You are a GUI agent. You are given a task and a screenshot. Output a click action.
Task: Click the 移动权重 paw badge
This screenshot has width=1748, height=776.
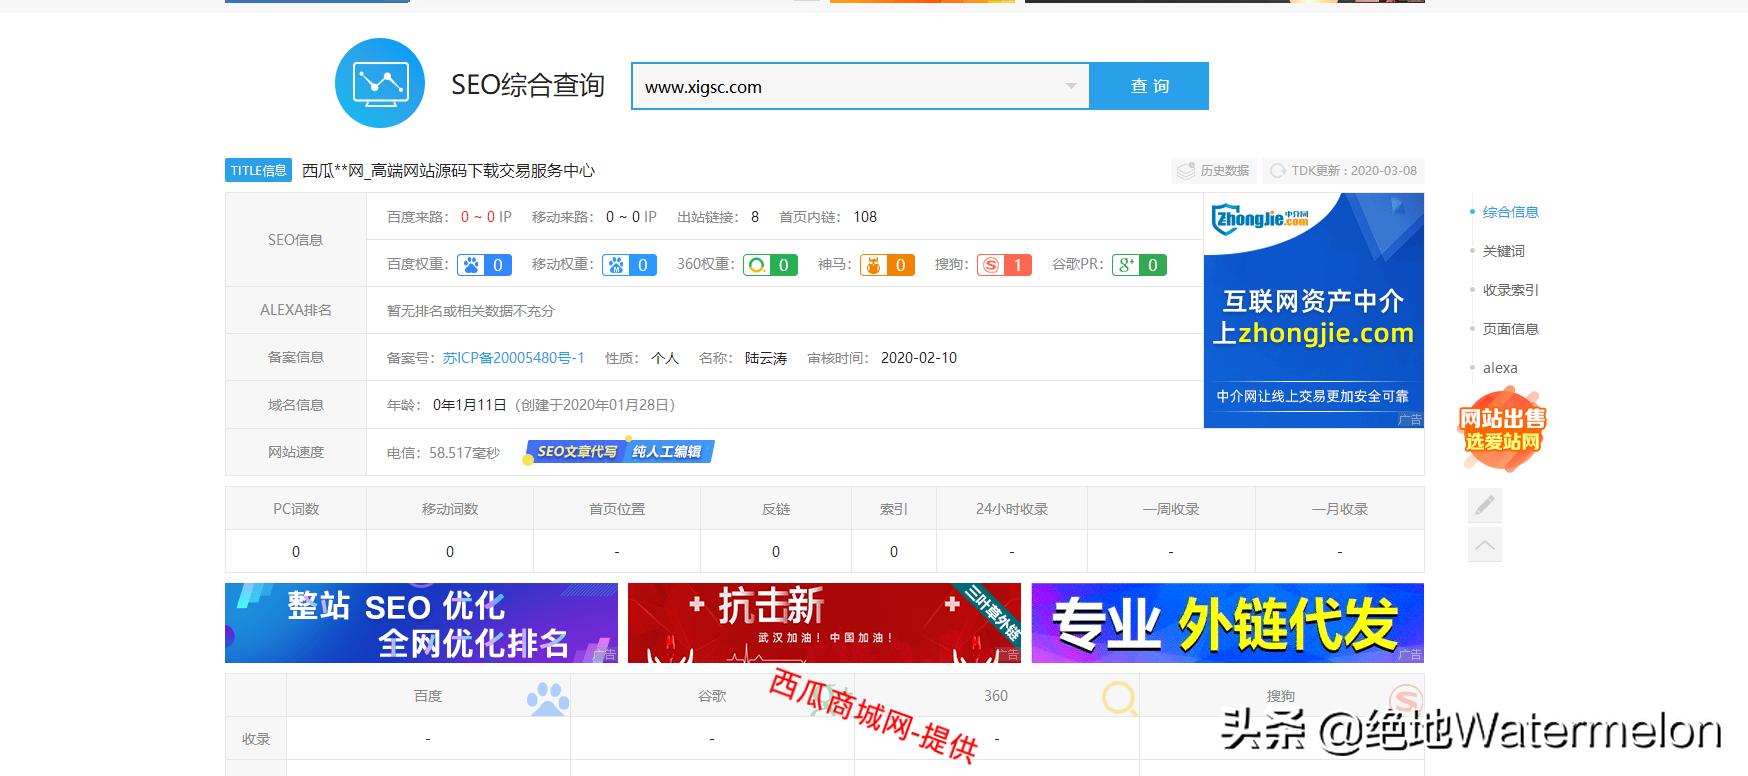(x=630, y=265)
